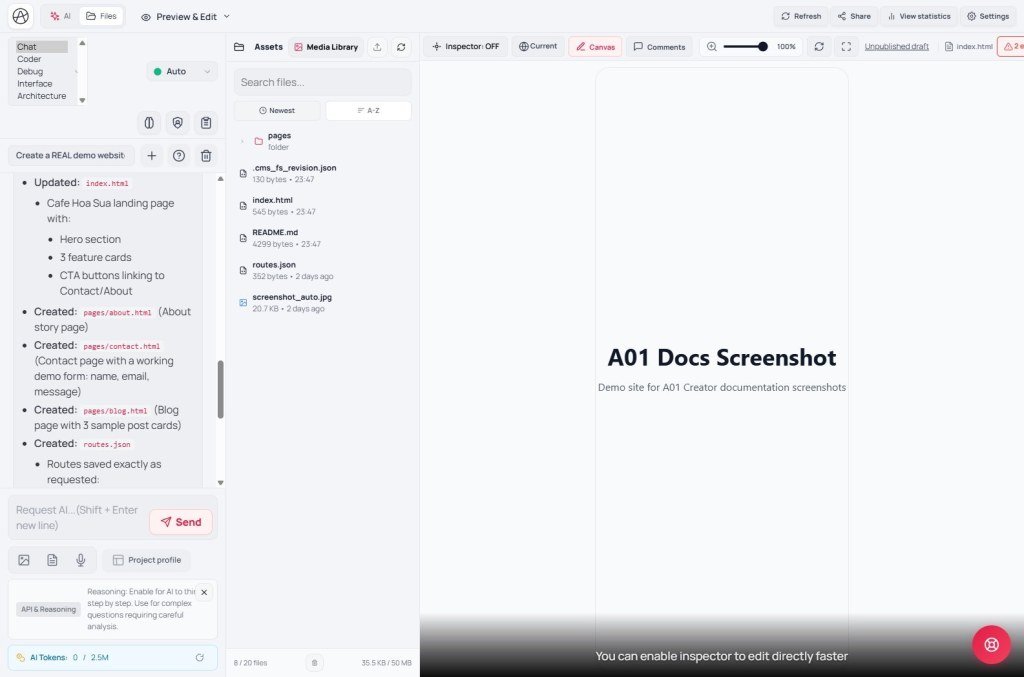Select Coder mode in the list
1024x677 pixels.
click(42, 59)
